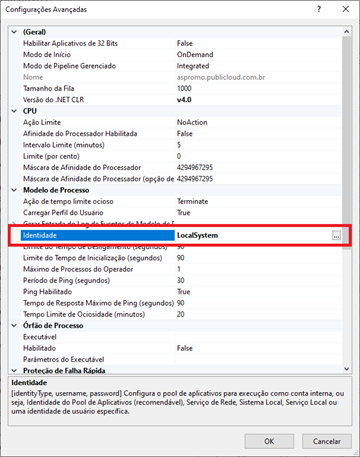Select Máximo de Processos do Operador property
This screenshot has width=360, height=457.
(x=78, y=269)
